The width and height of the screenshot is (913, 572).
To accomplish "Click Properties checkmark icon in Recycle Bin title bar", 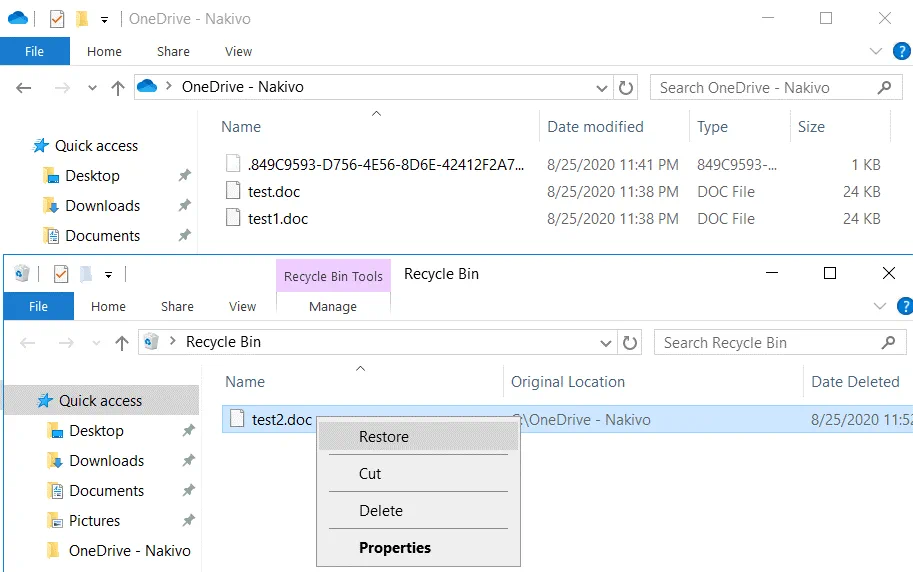I will pyautogui.click(x=61, y=274).
